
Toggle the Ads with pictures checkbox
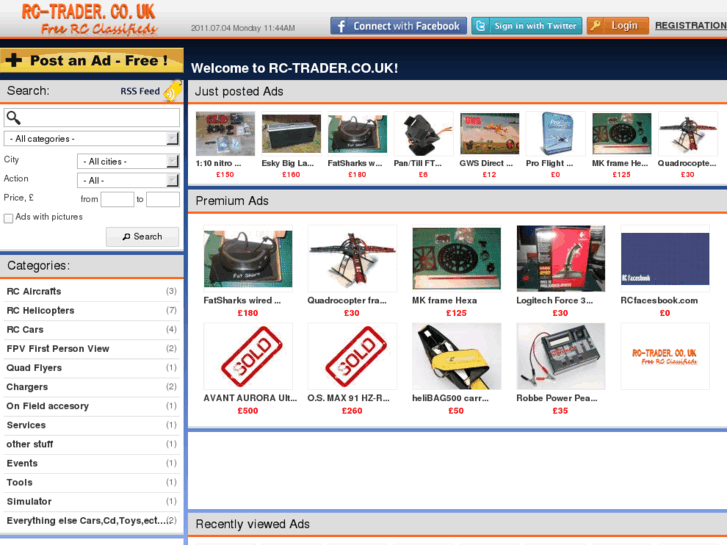point(8,218)
